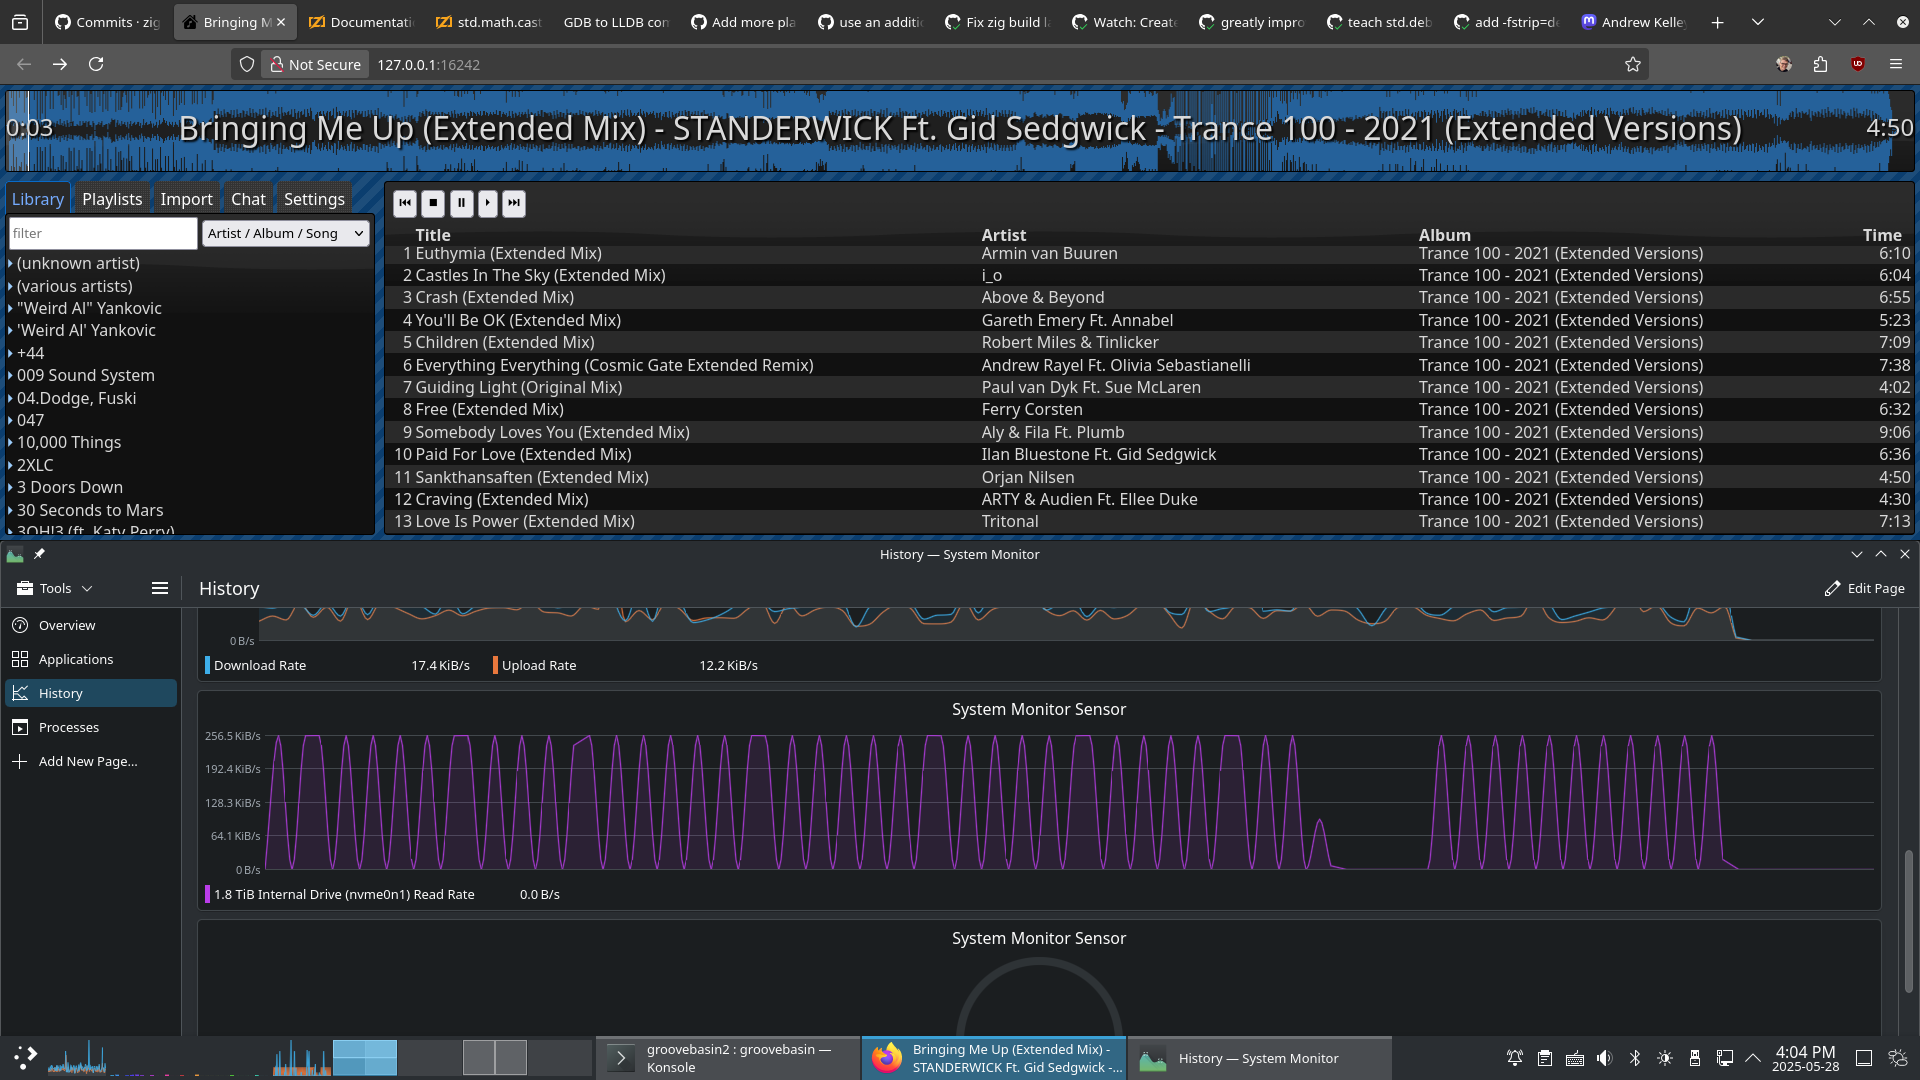Open a new browser tab

[1717, 22]
